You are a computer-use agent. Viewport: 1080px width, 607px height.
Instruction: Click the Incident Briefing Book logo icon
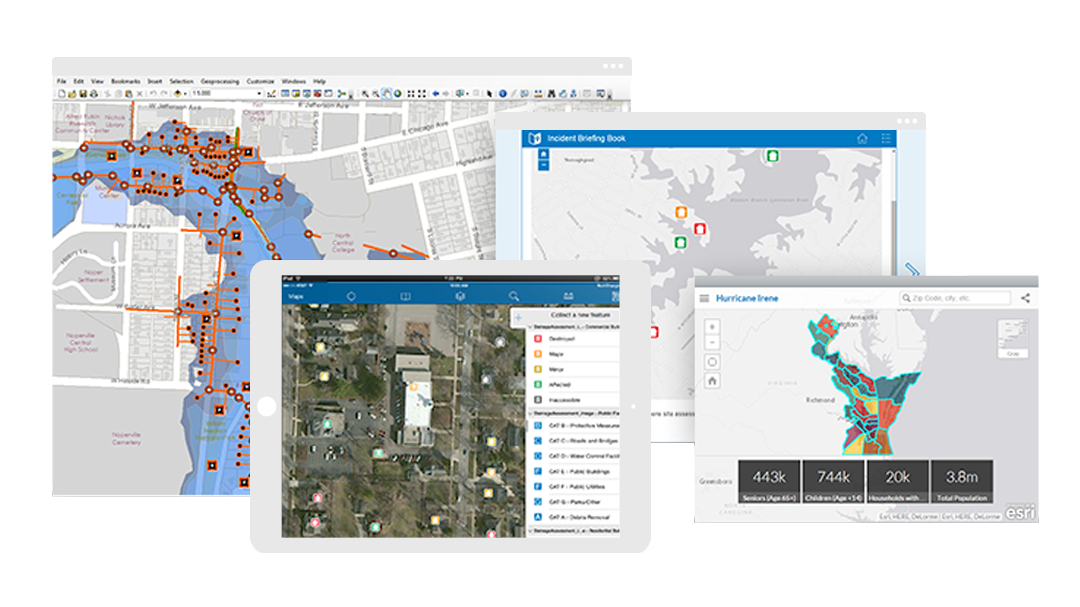click(x=534, y=138)
